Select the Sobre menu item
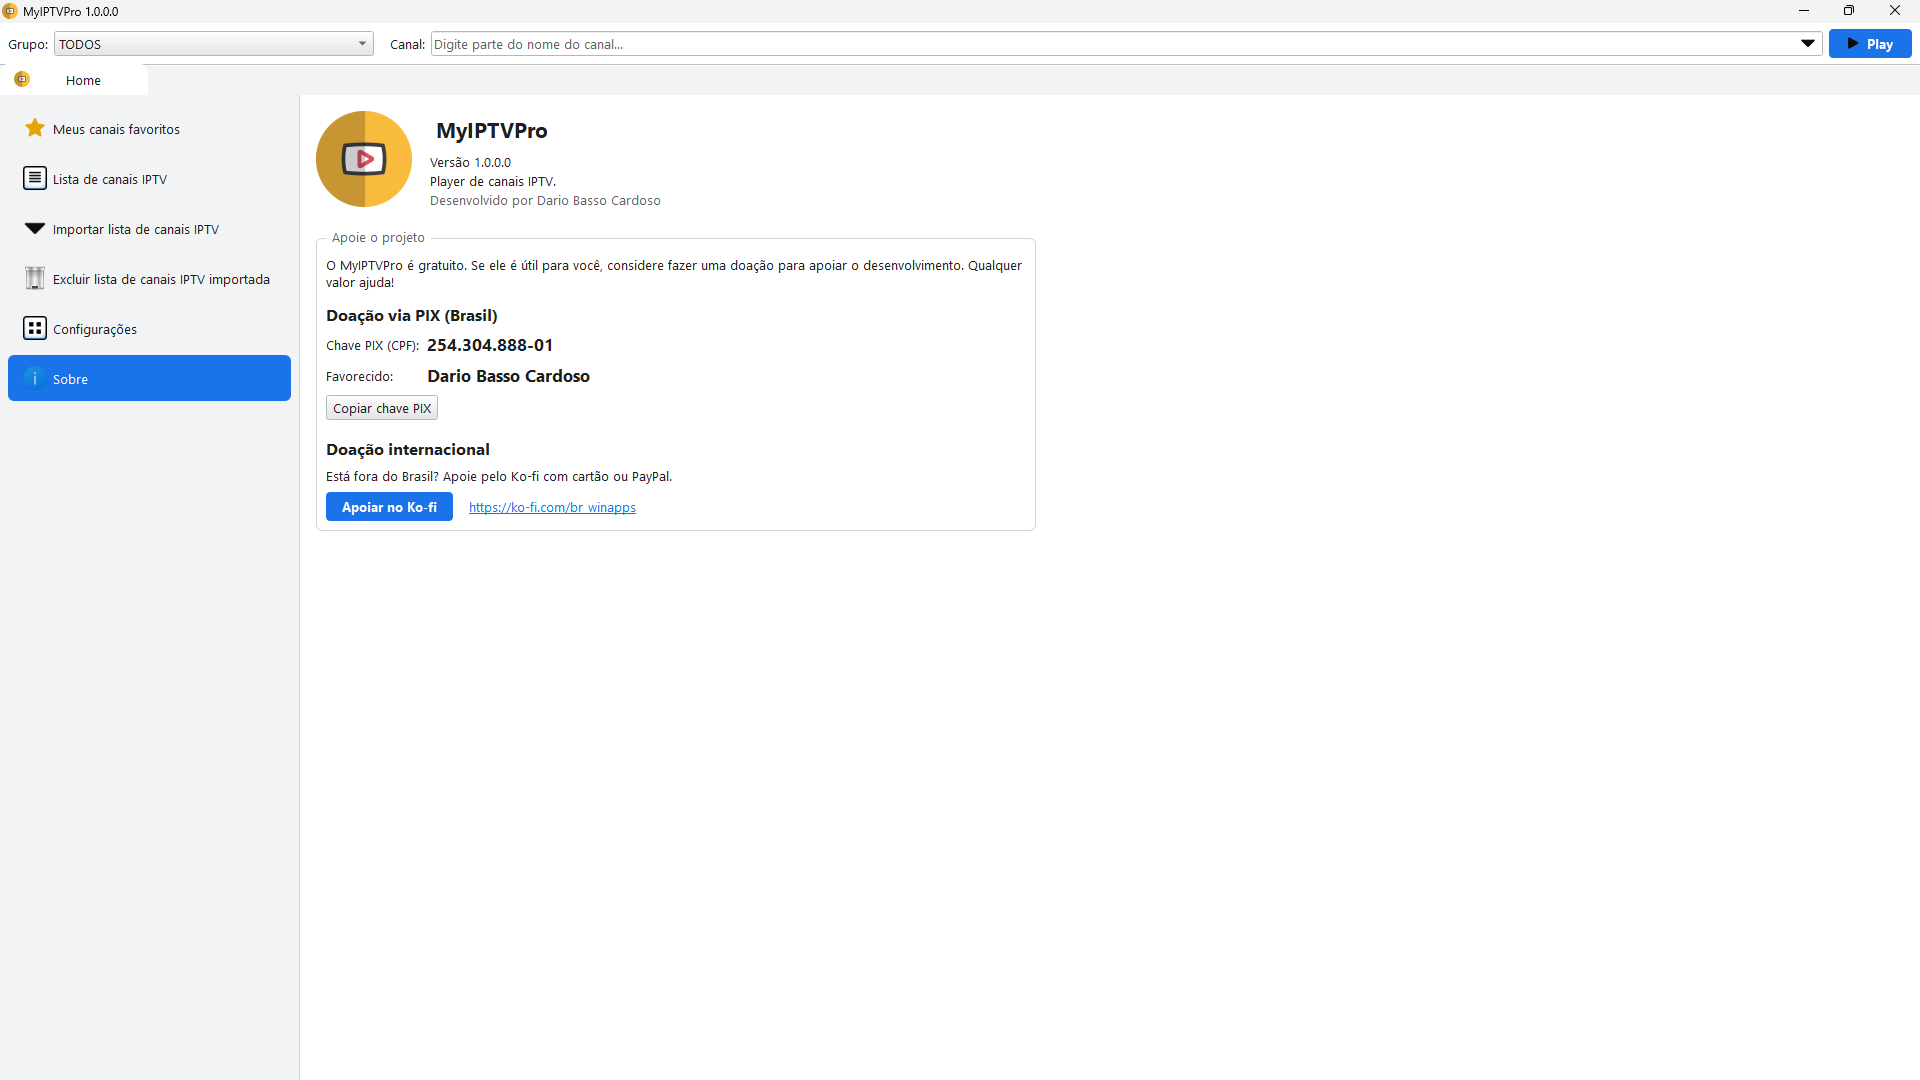1920x1080 pixels. click(x=149, y=378)
